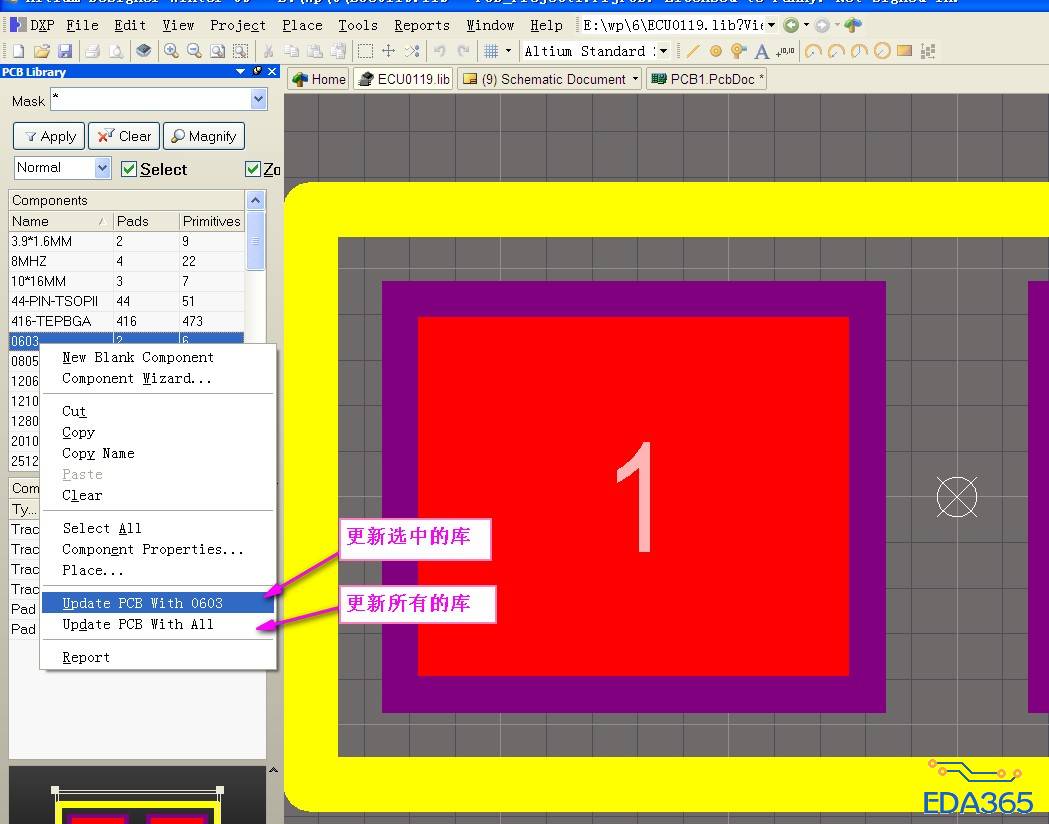1049x824 pixels.
Task: Open a file via the folder icon
Action: [x=41, y=51]
